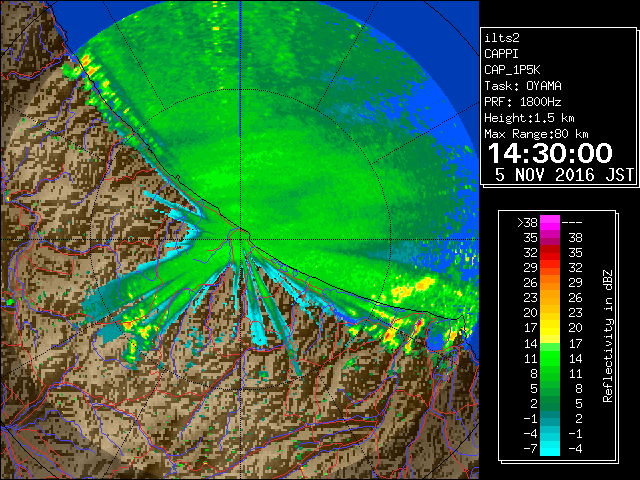Image resolution: width=640 pixels, height=480 pixels.
Task: Click the 'PRF: 1800Hz' line
Action: tap(523, 102)
